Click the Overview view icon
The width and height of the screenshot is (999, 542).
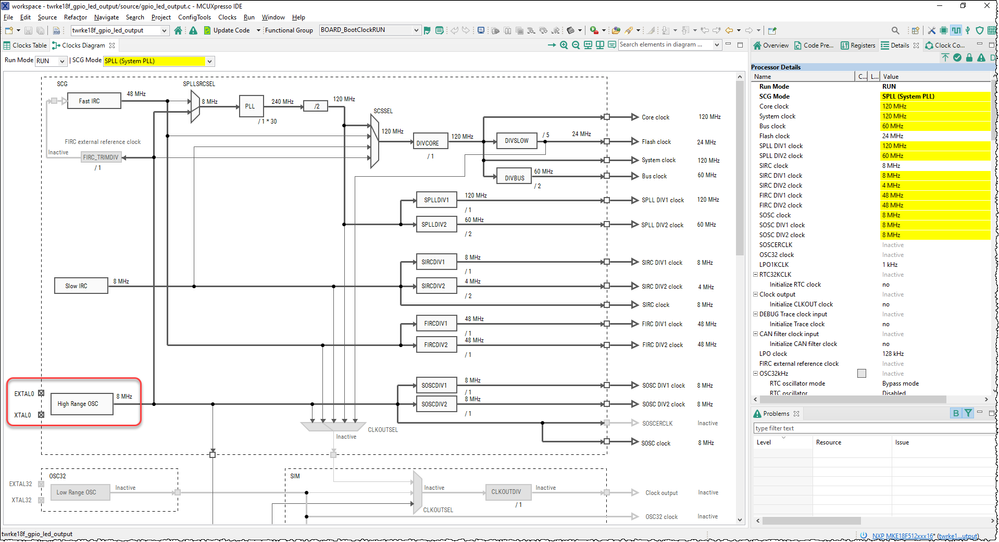[757, 45]
